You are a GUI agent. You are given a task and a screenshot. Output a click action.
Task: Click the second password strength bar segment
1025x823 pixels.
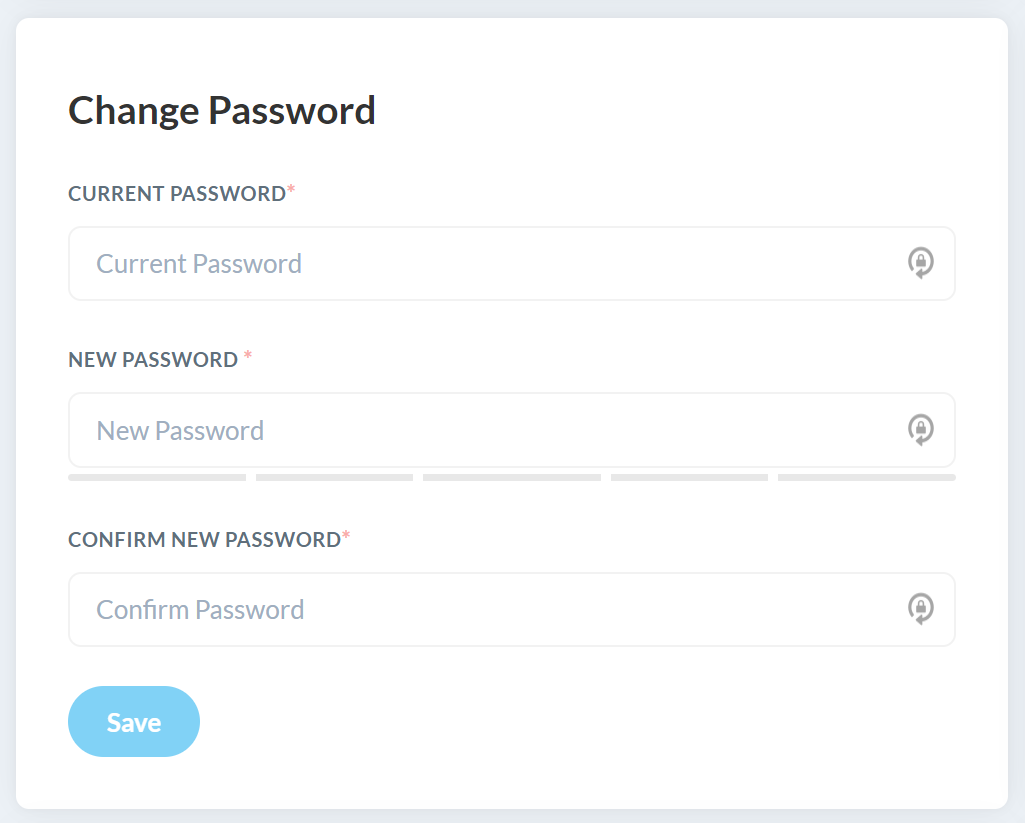[334, 478]
